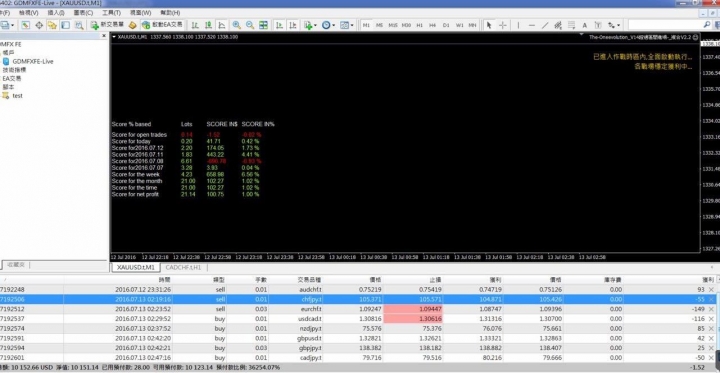Toggle the Market Watch window icon

click(25, 25)
